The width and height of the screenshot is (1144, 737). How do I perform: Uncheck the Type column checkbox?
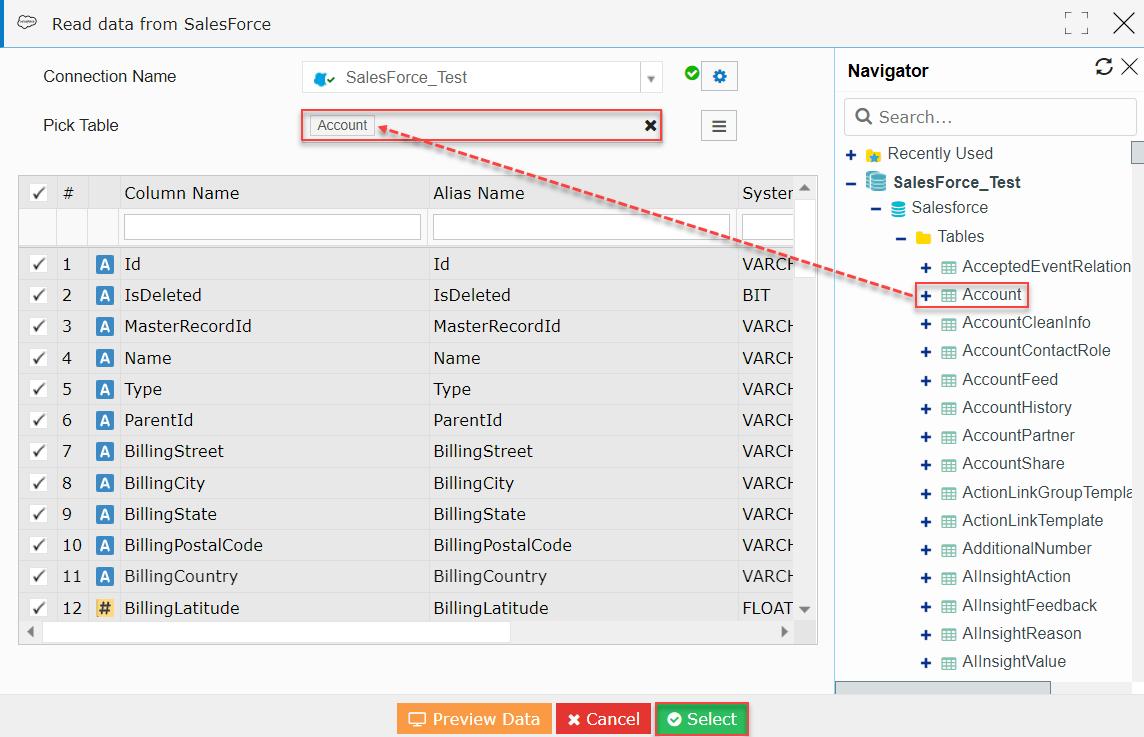39,388
